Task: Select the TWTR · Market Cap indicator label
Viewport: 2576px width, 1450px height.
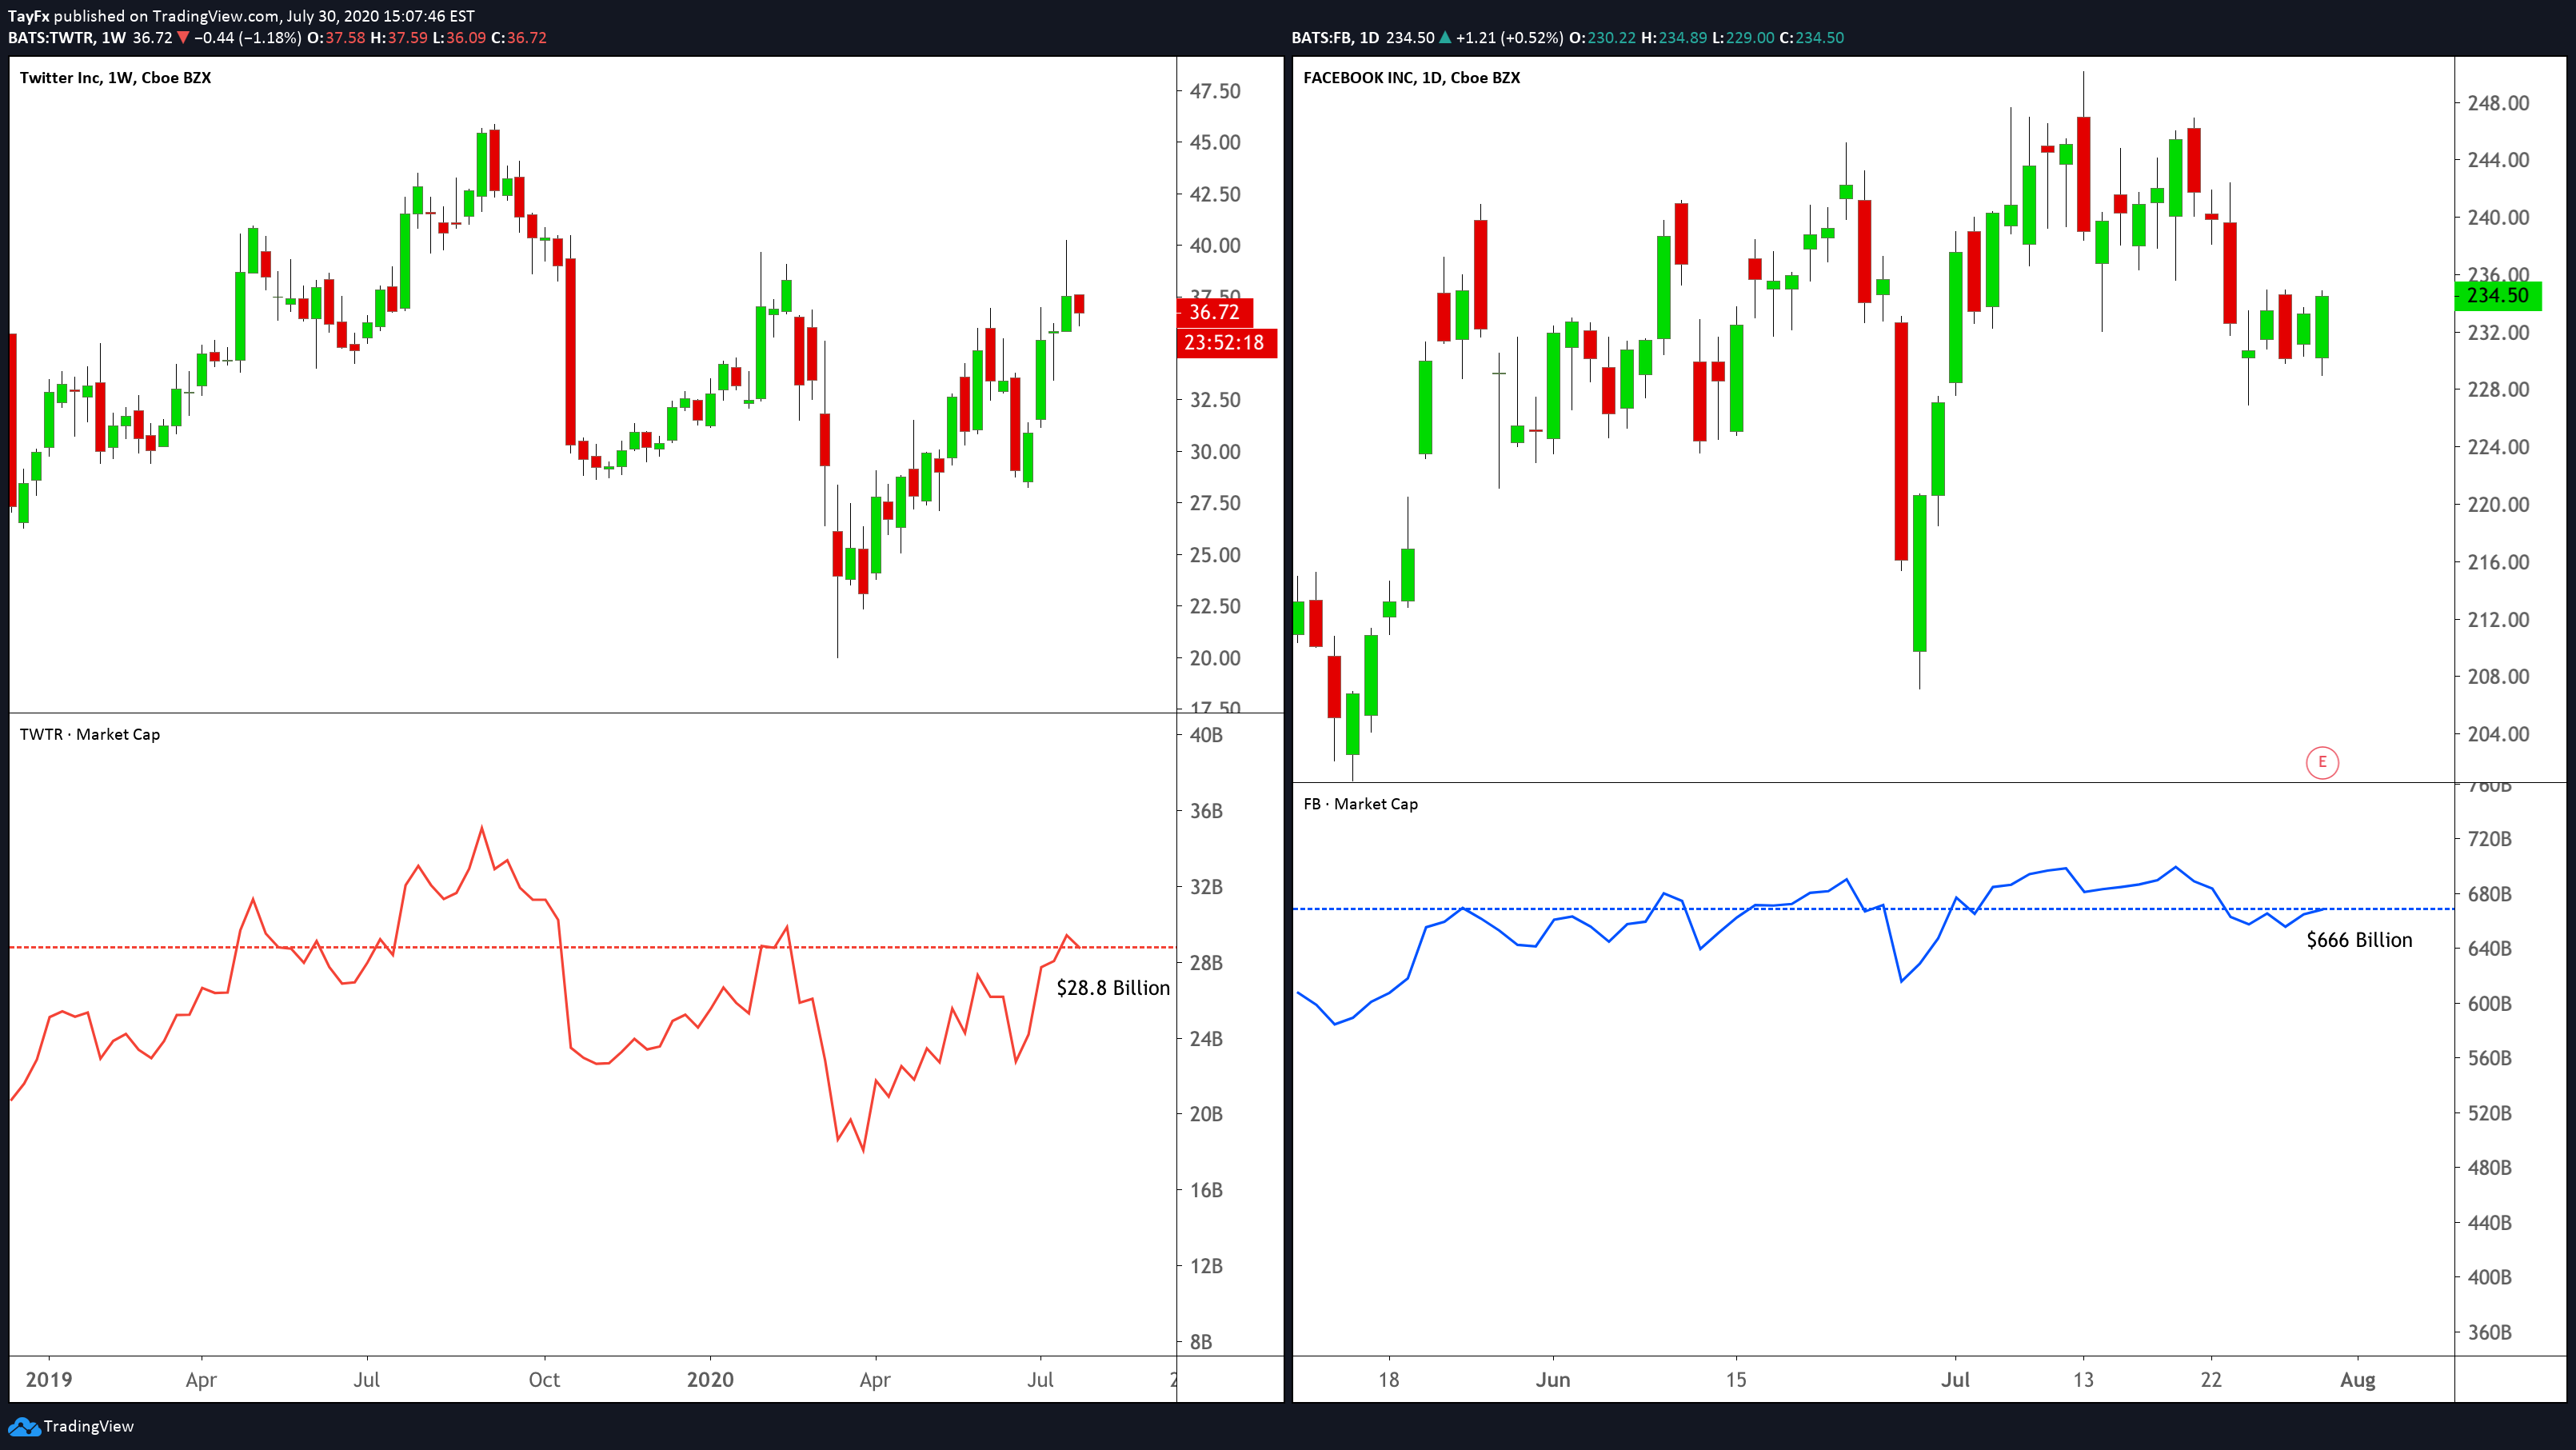Action: (x=90, y=734)
